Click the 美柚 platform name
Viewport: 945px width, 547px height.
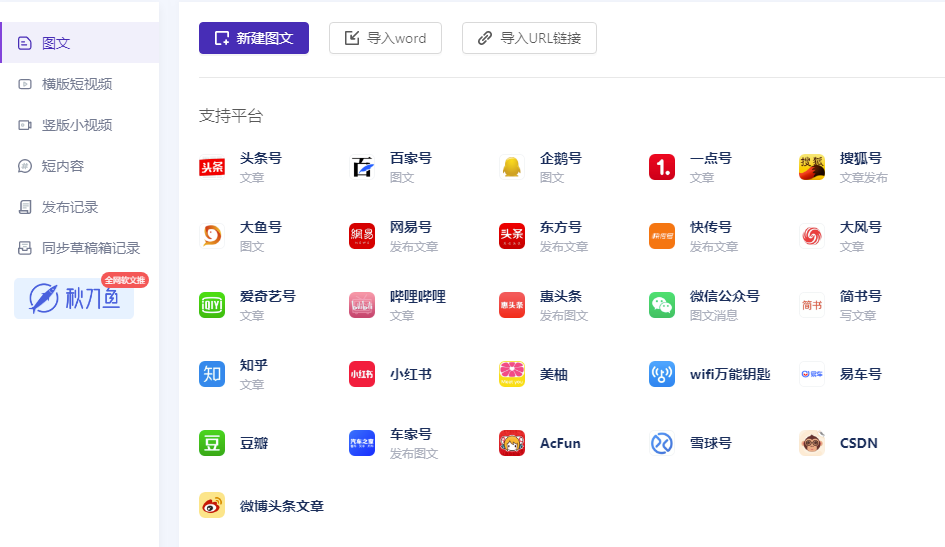[x=553, y=374]
